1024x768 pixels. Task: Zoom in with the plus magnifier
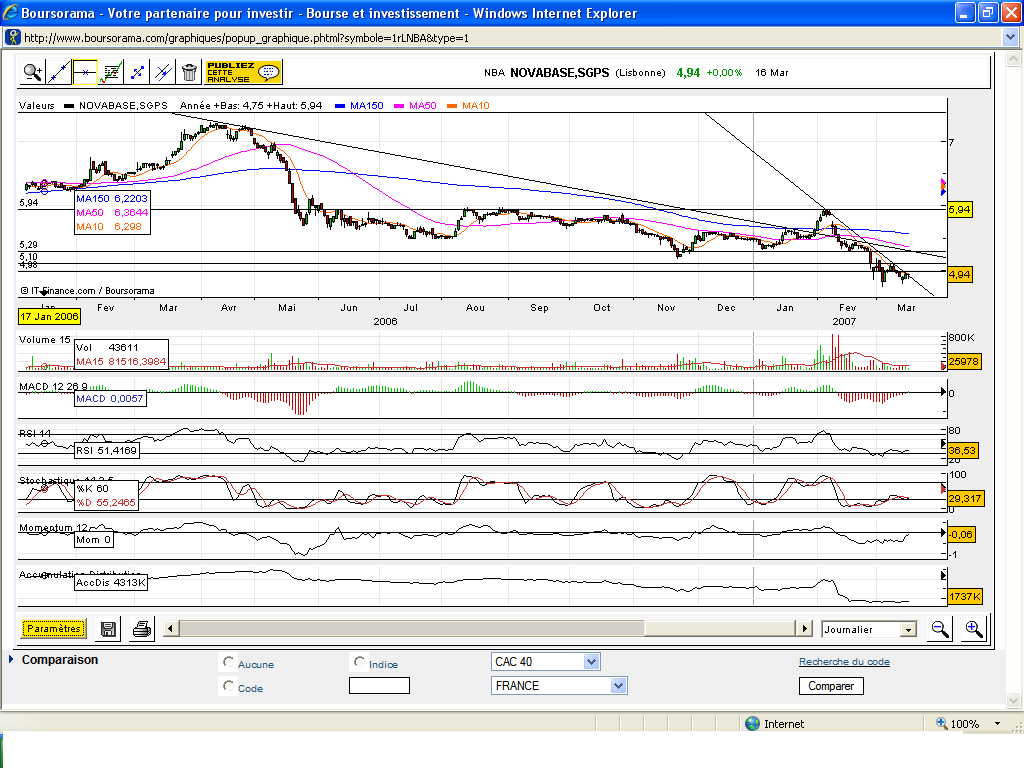point(973,629)
